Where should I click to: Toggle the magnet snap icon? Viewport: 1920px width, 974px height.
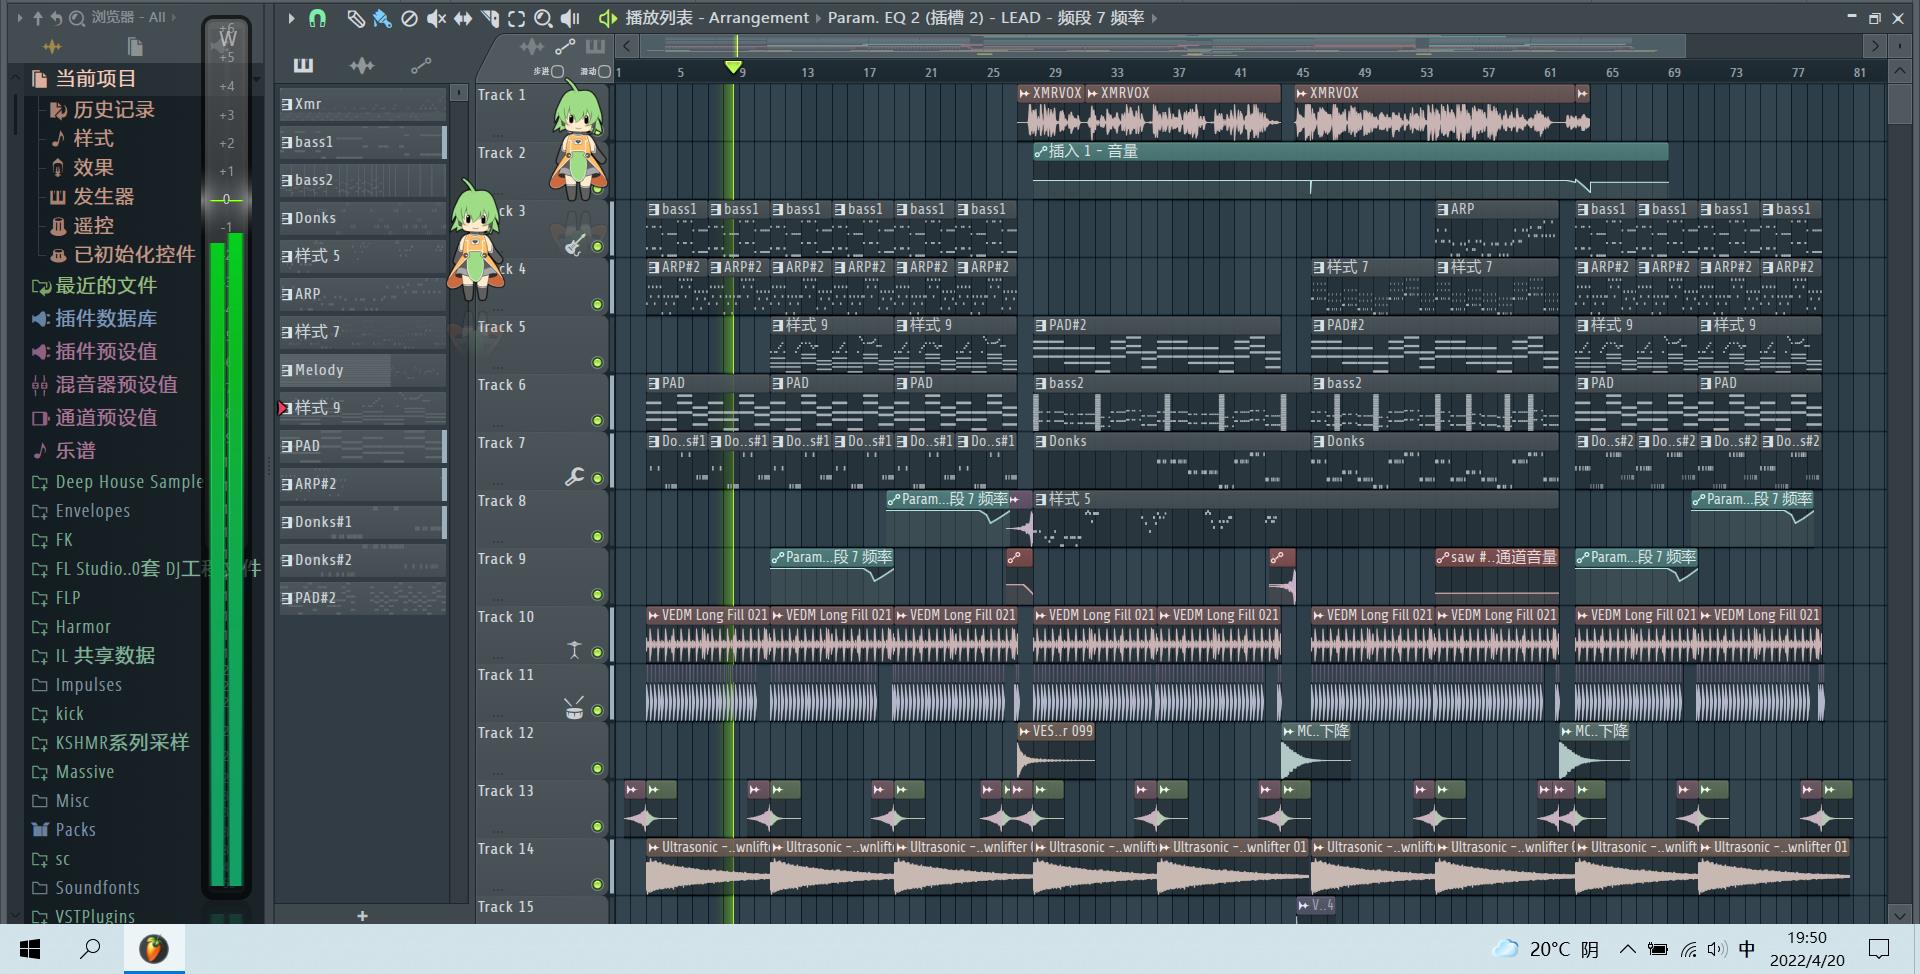[x=317, y=18]
